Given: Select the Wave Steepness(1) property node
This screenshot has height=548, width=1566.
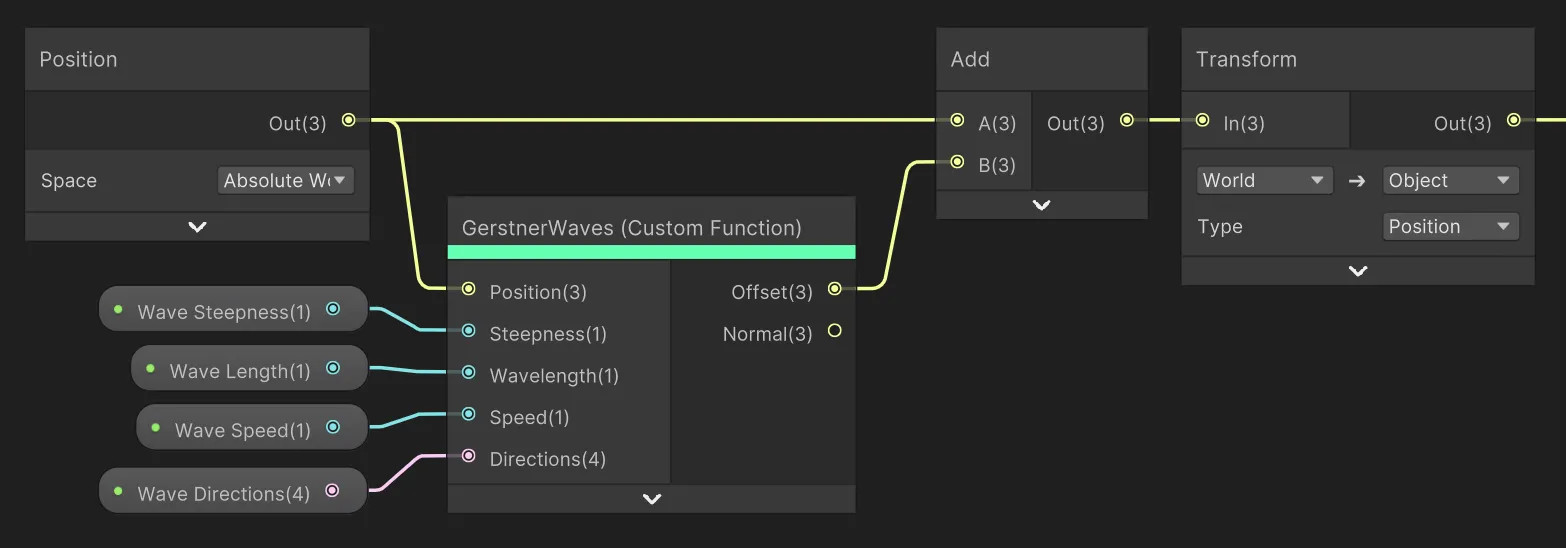Looking at the screenshot, I should tap(233, 310).
